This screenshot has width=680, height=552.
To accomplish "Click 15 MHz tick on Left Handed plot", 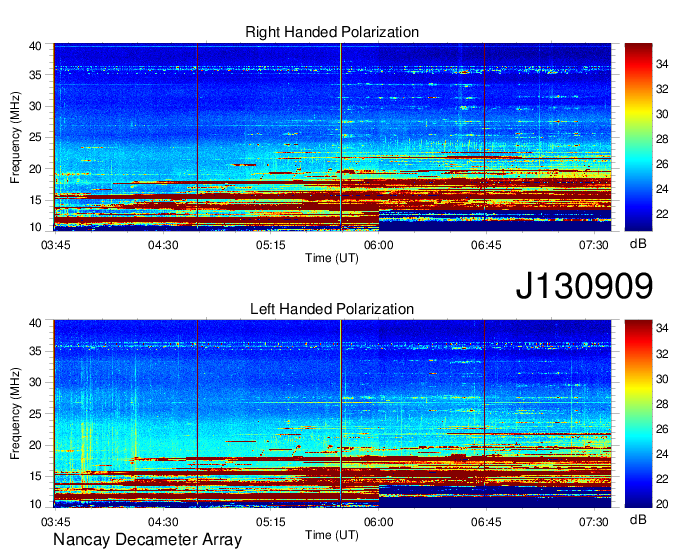I will point(35,477).
